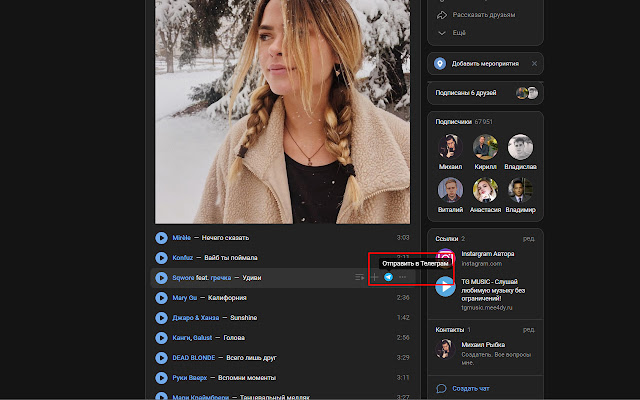This screenshot has height=400, width=640.
Task: Open the Galust artist link
Action: 202,338
